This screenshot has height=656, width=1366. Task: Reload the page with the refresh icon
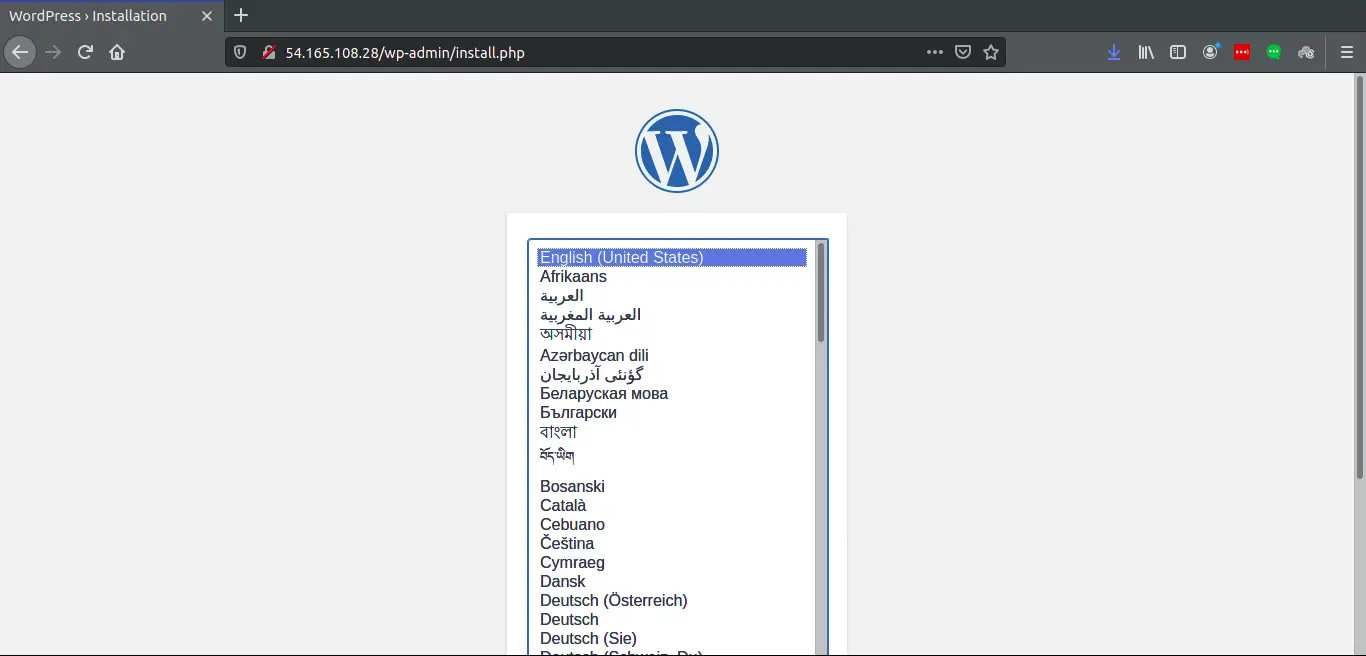click(85, 52)
